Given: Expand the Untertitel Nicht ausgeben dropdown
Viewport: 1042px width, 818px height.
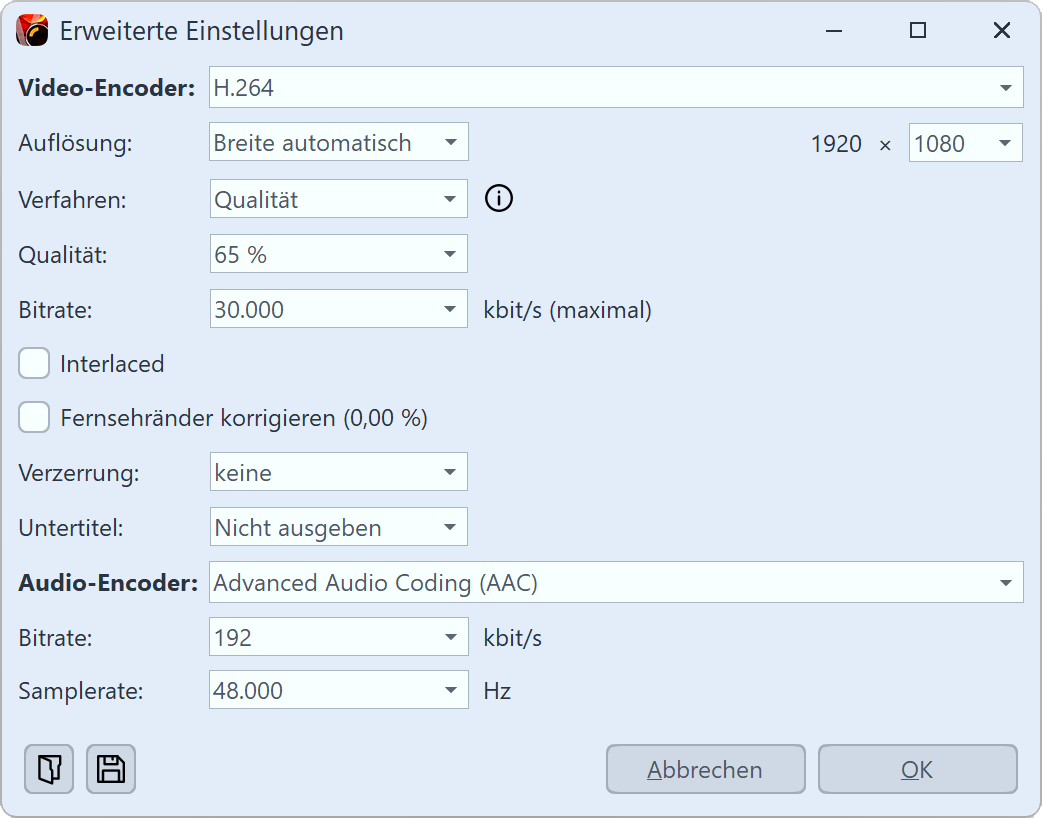Looking at the screenshot, I should 338,528.
